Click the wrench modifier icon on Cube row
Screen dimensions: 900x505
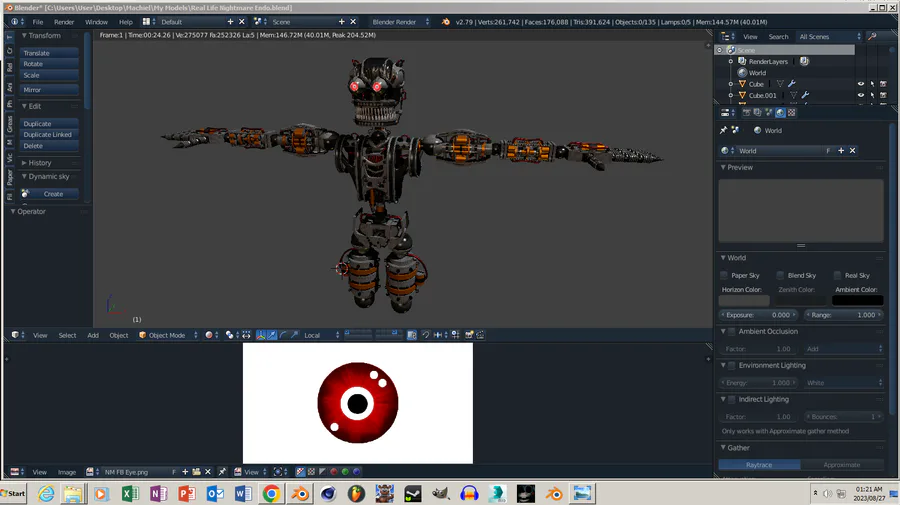tap(792, 84)
